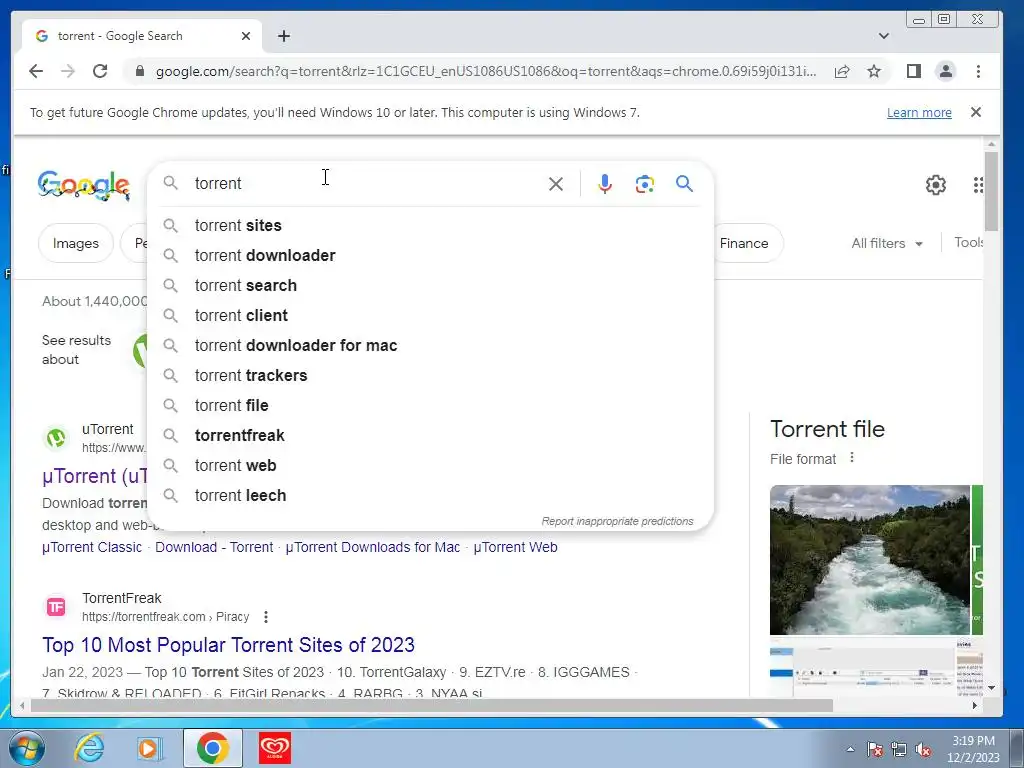Open the share this page icon
Image resolution: width=1024 pixels, height=768 pixels.
(x=842, y=71)
